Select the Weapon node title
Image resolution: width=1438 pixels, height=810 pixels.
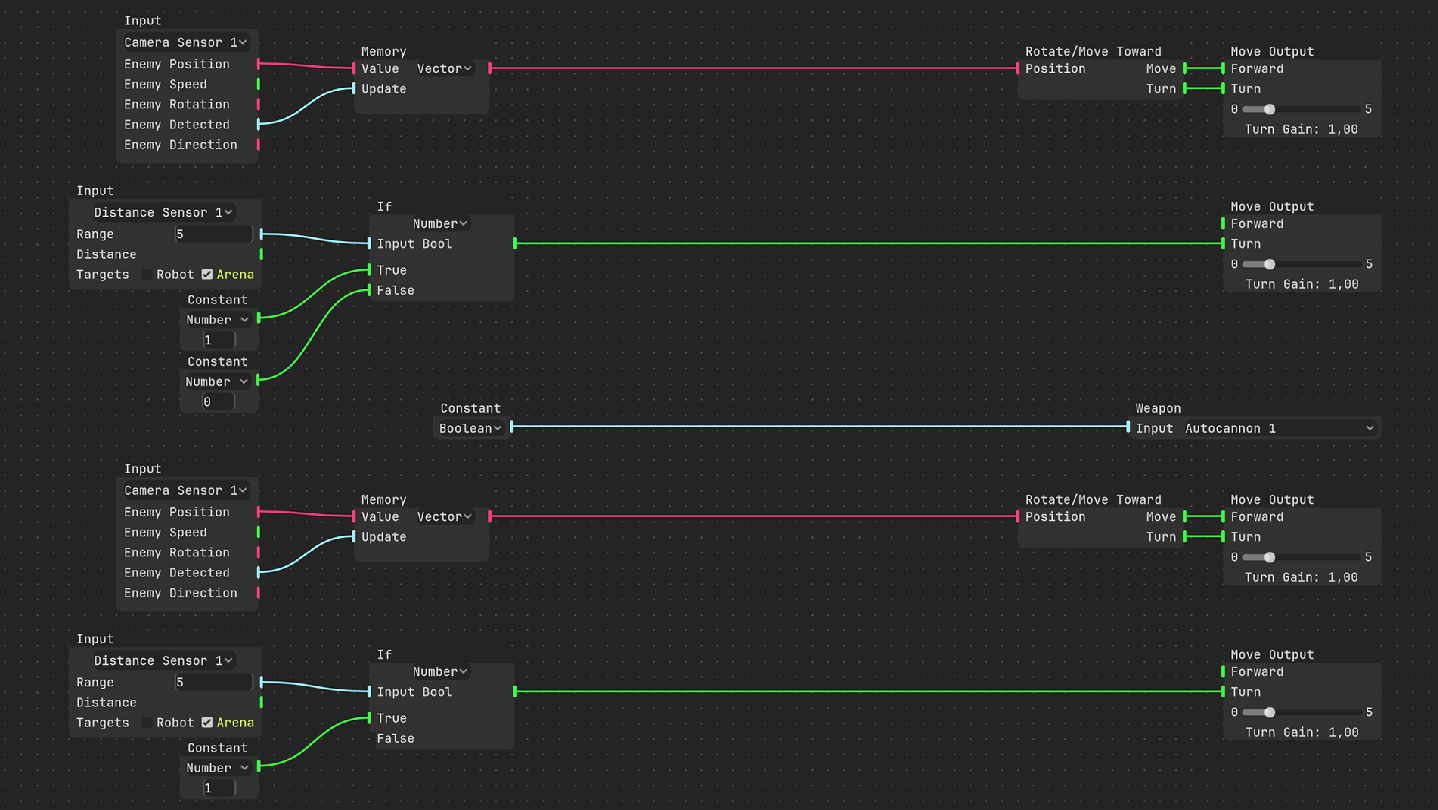click(x=1158, y=408)
